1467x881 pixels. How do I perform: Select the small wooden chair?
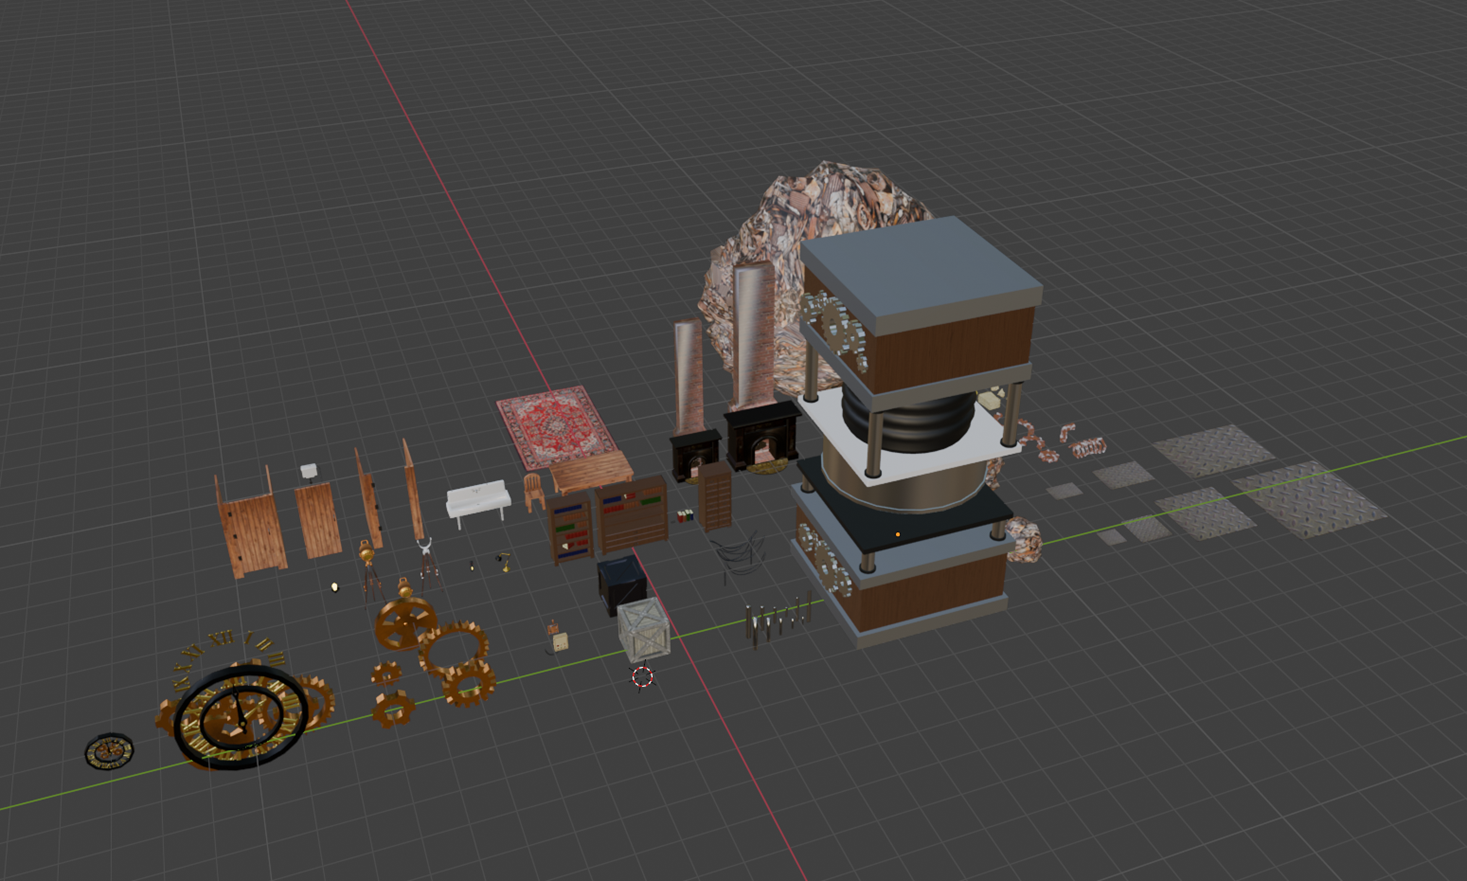pos(534,492)
